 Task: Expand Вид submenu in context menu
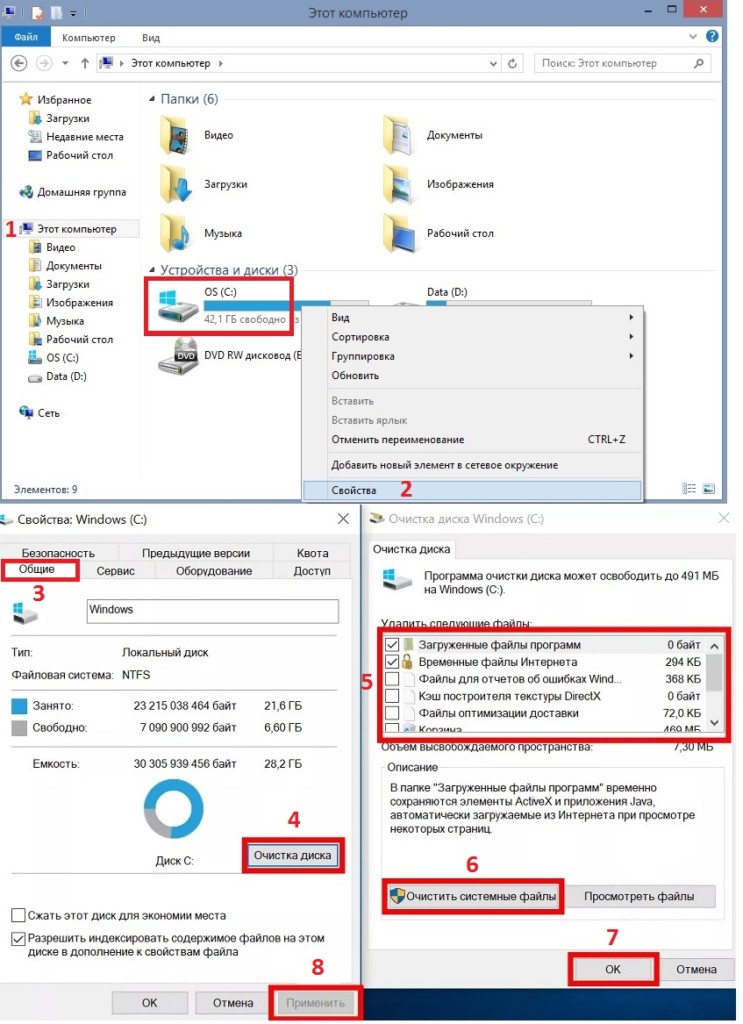click(631, 317)
